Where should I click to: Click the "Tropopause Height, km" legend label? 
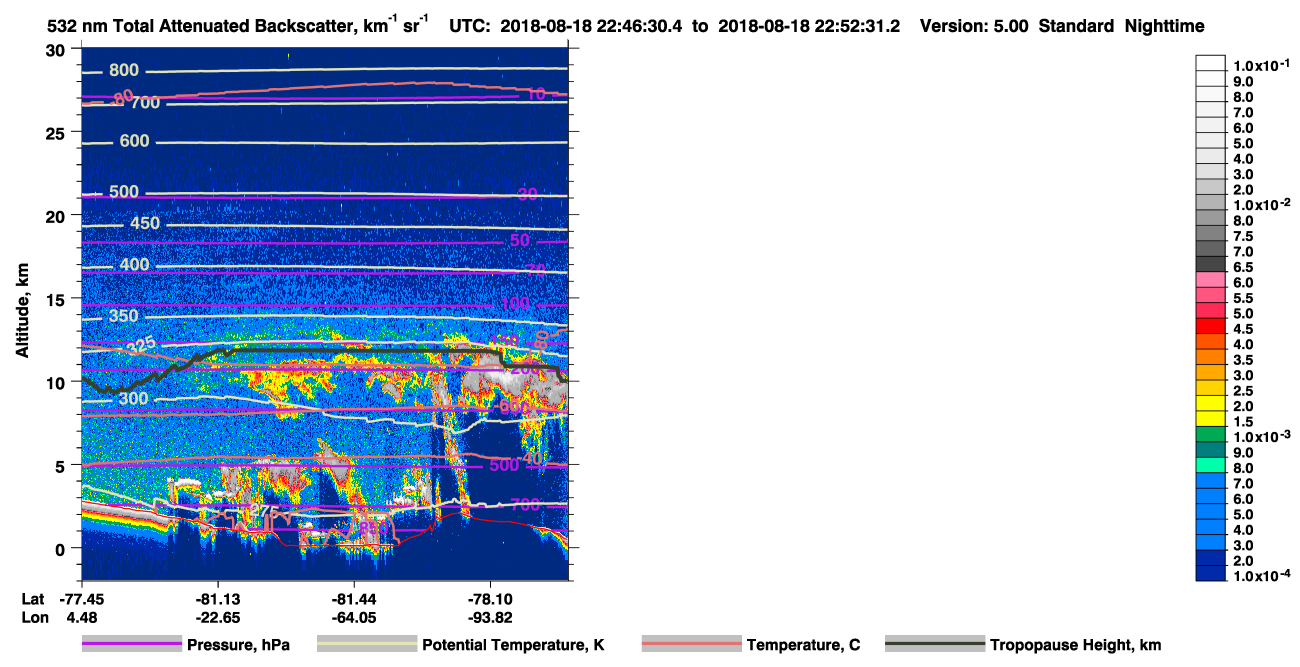point(1075,645)
